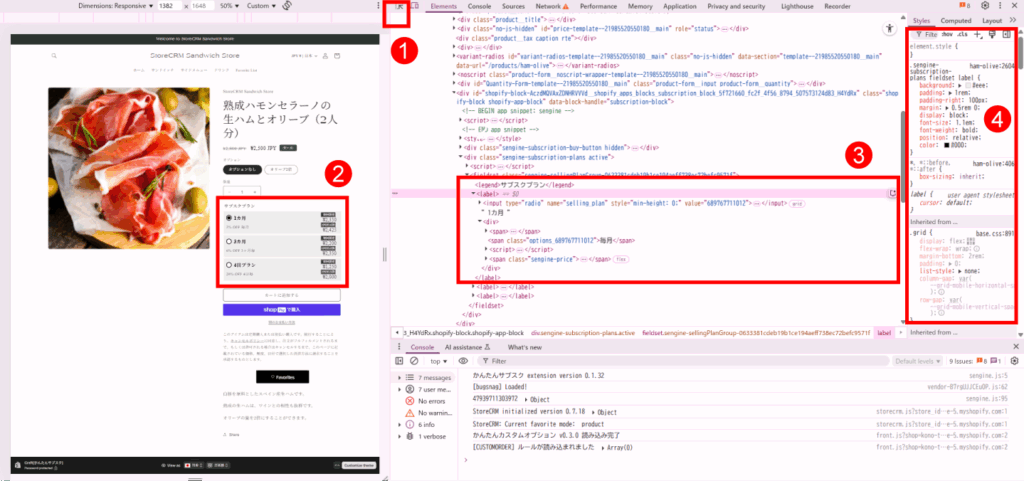Screen dimensions: 1024x481
Task: Click the #000 color swatch
Action: click(946, 145)
